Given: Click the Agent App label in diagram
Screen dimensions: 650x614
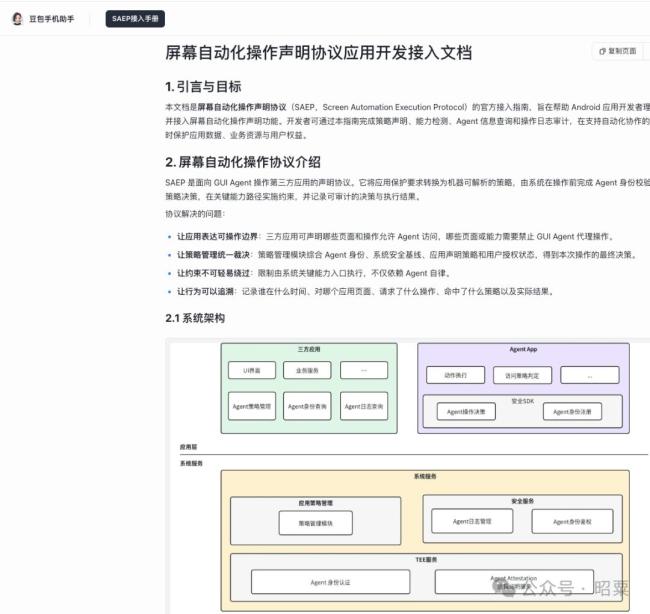Looking at the screenshot, I should [523, 349].
